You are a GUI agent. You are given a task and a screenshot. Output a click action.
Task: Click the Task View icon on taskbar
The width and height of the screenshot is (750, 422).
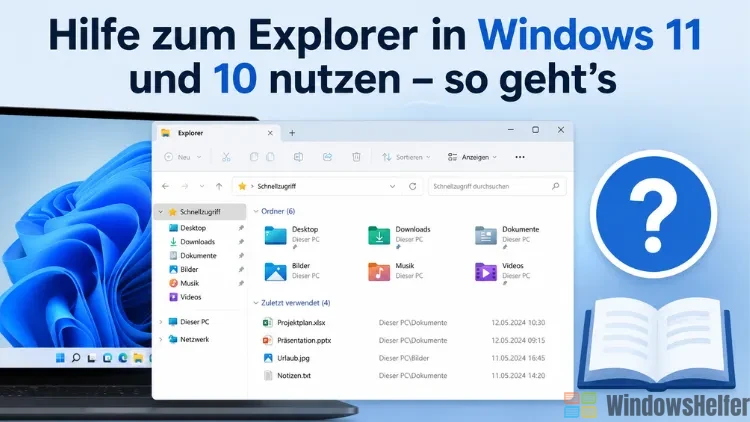coord(91,357)
